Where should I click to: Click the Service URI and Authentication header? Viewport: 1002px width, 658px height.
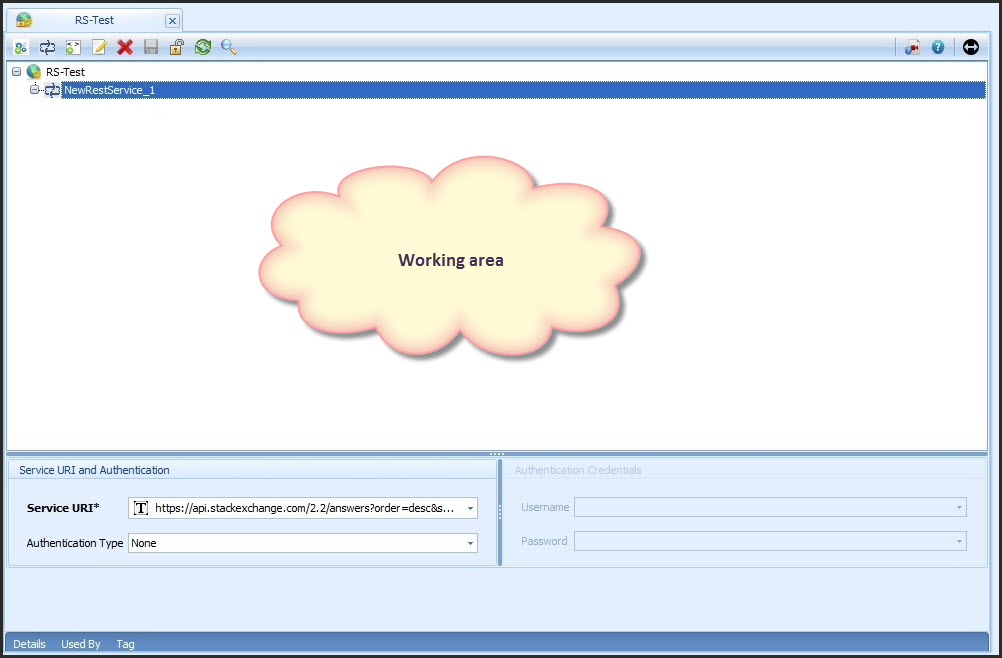95,470
